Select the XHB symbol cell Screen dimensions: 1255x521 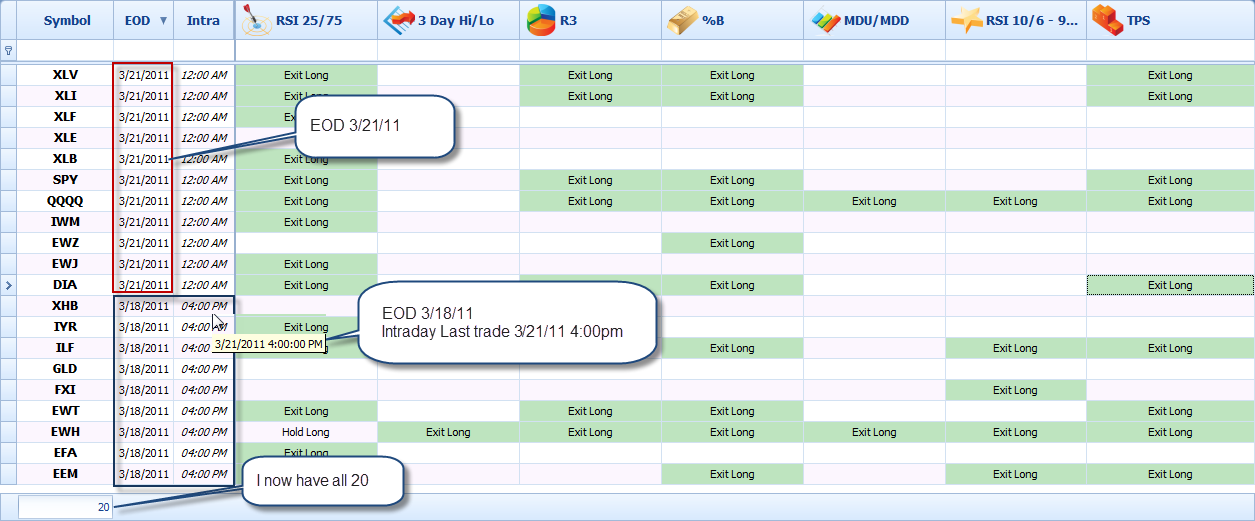(65, 306)
